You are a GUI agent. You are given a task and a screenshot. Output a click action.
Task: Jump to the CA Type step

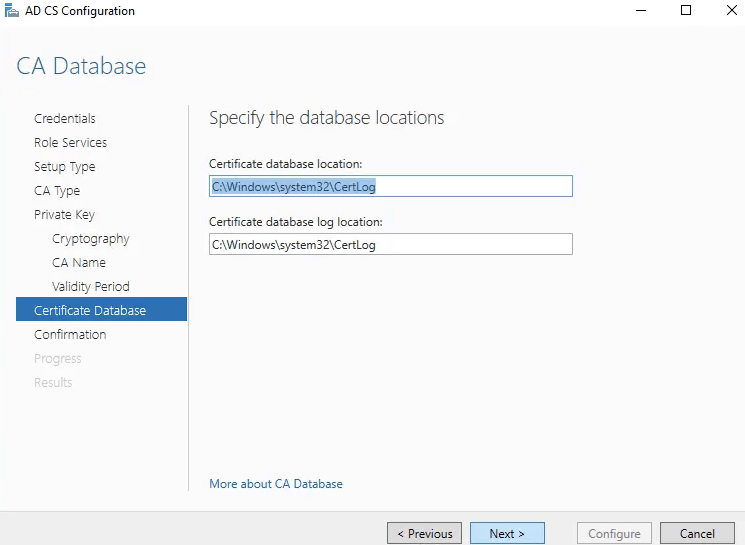coord(57,191)
